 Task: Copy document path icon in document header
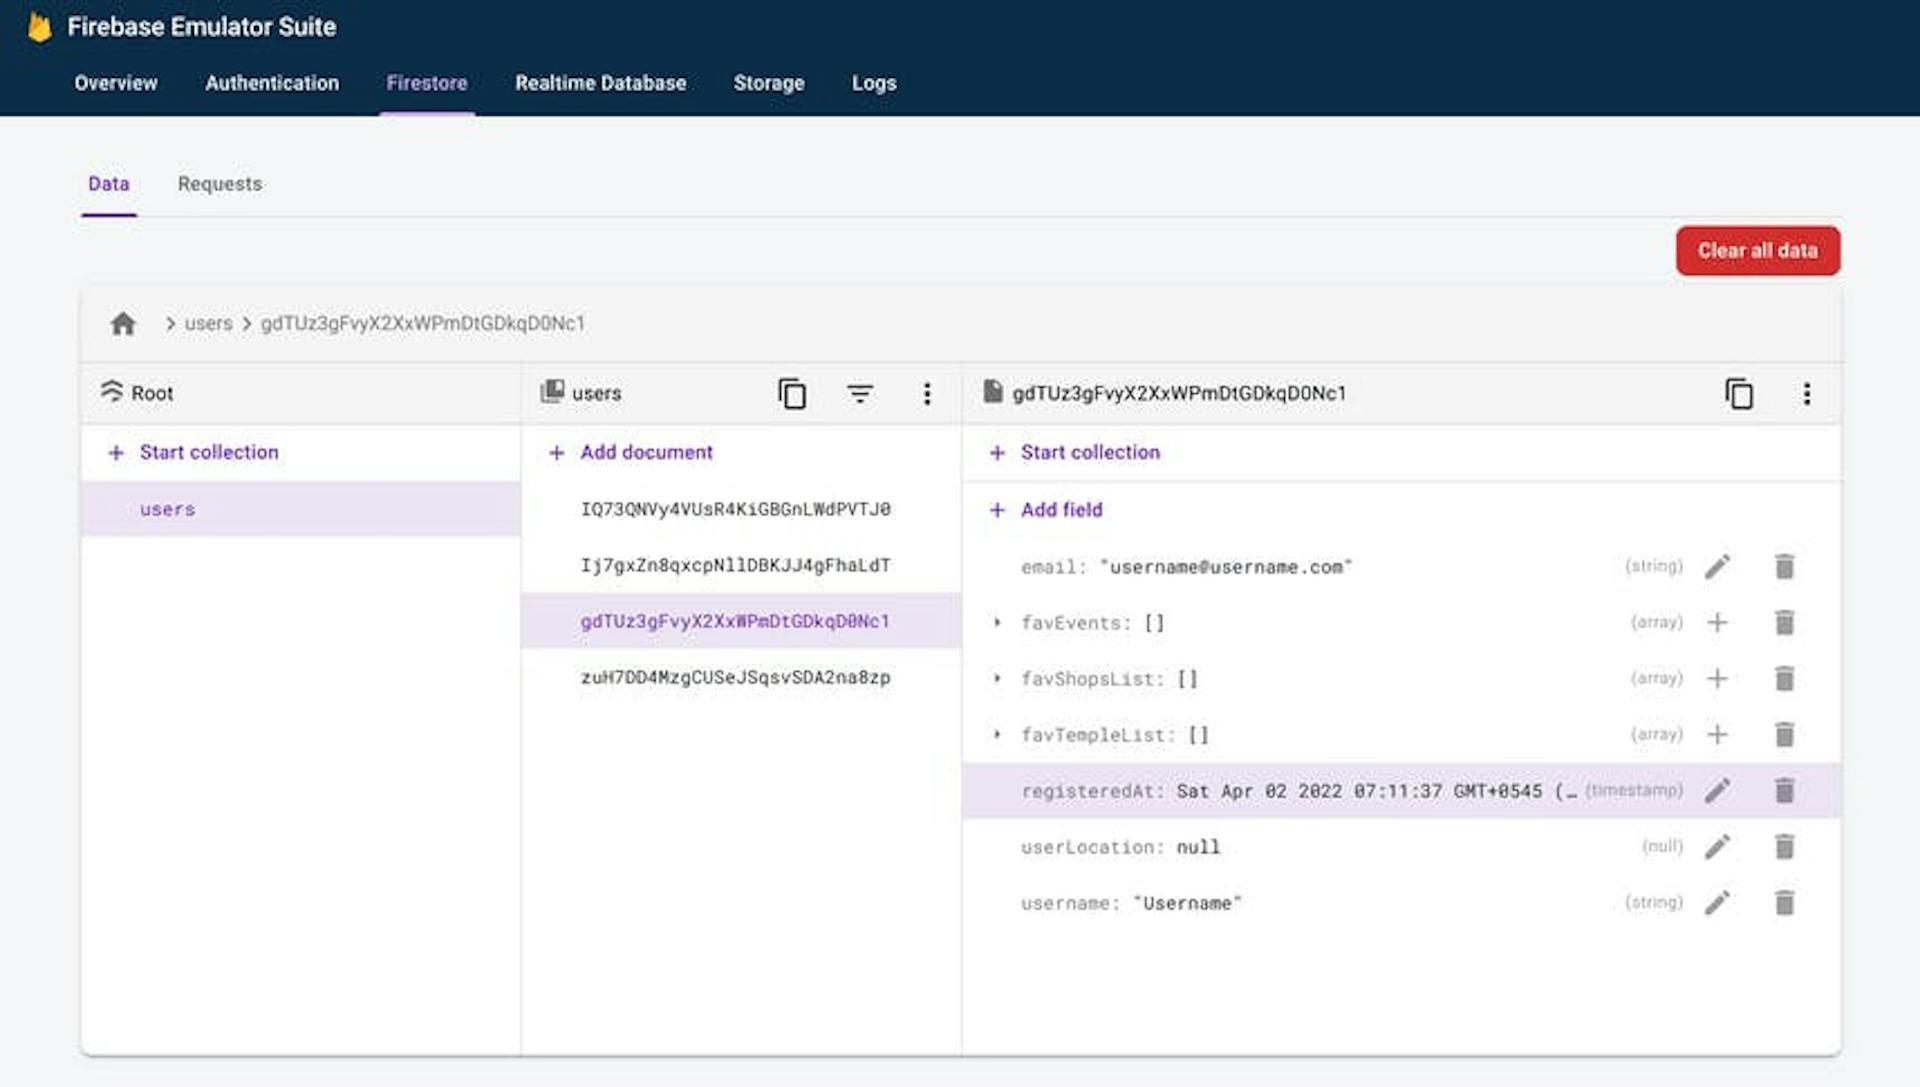pos(1739,394)
